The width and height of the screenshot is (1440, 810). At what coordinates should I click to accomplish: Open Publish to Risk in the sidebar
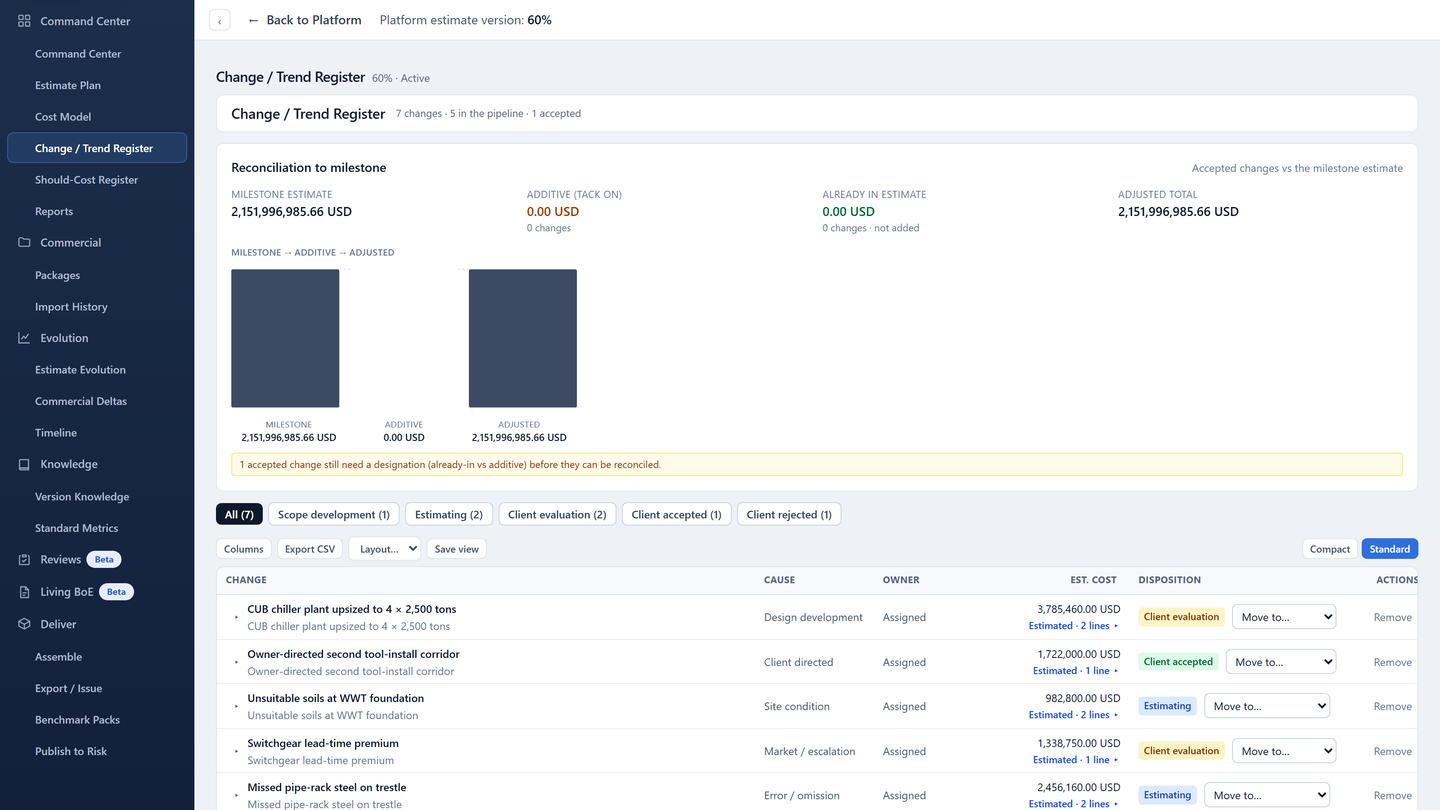coord(71,751)
